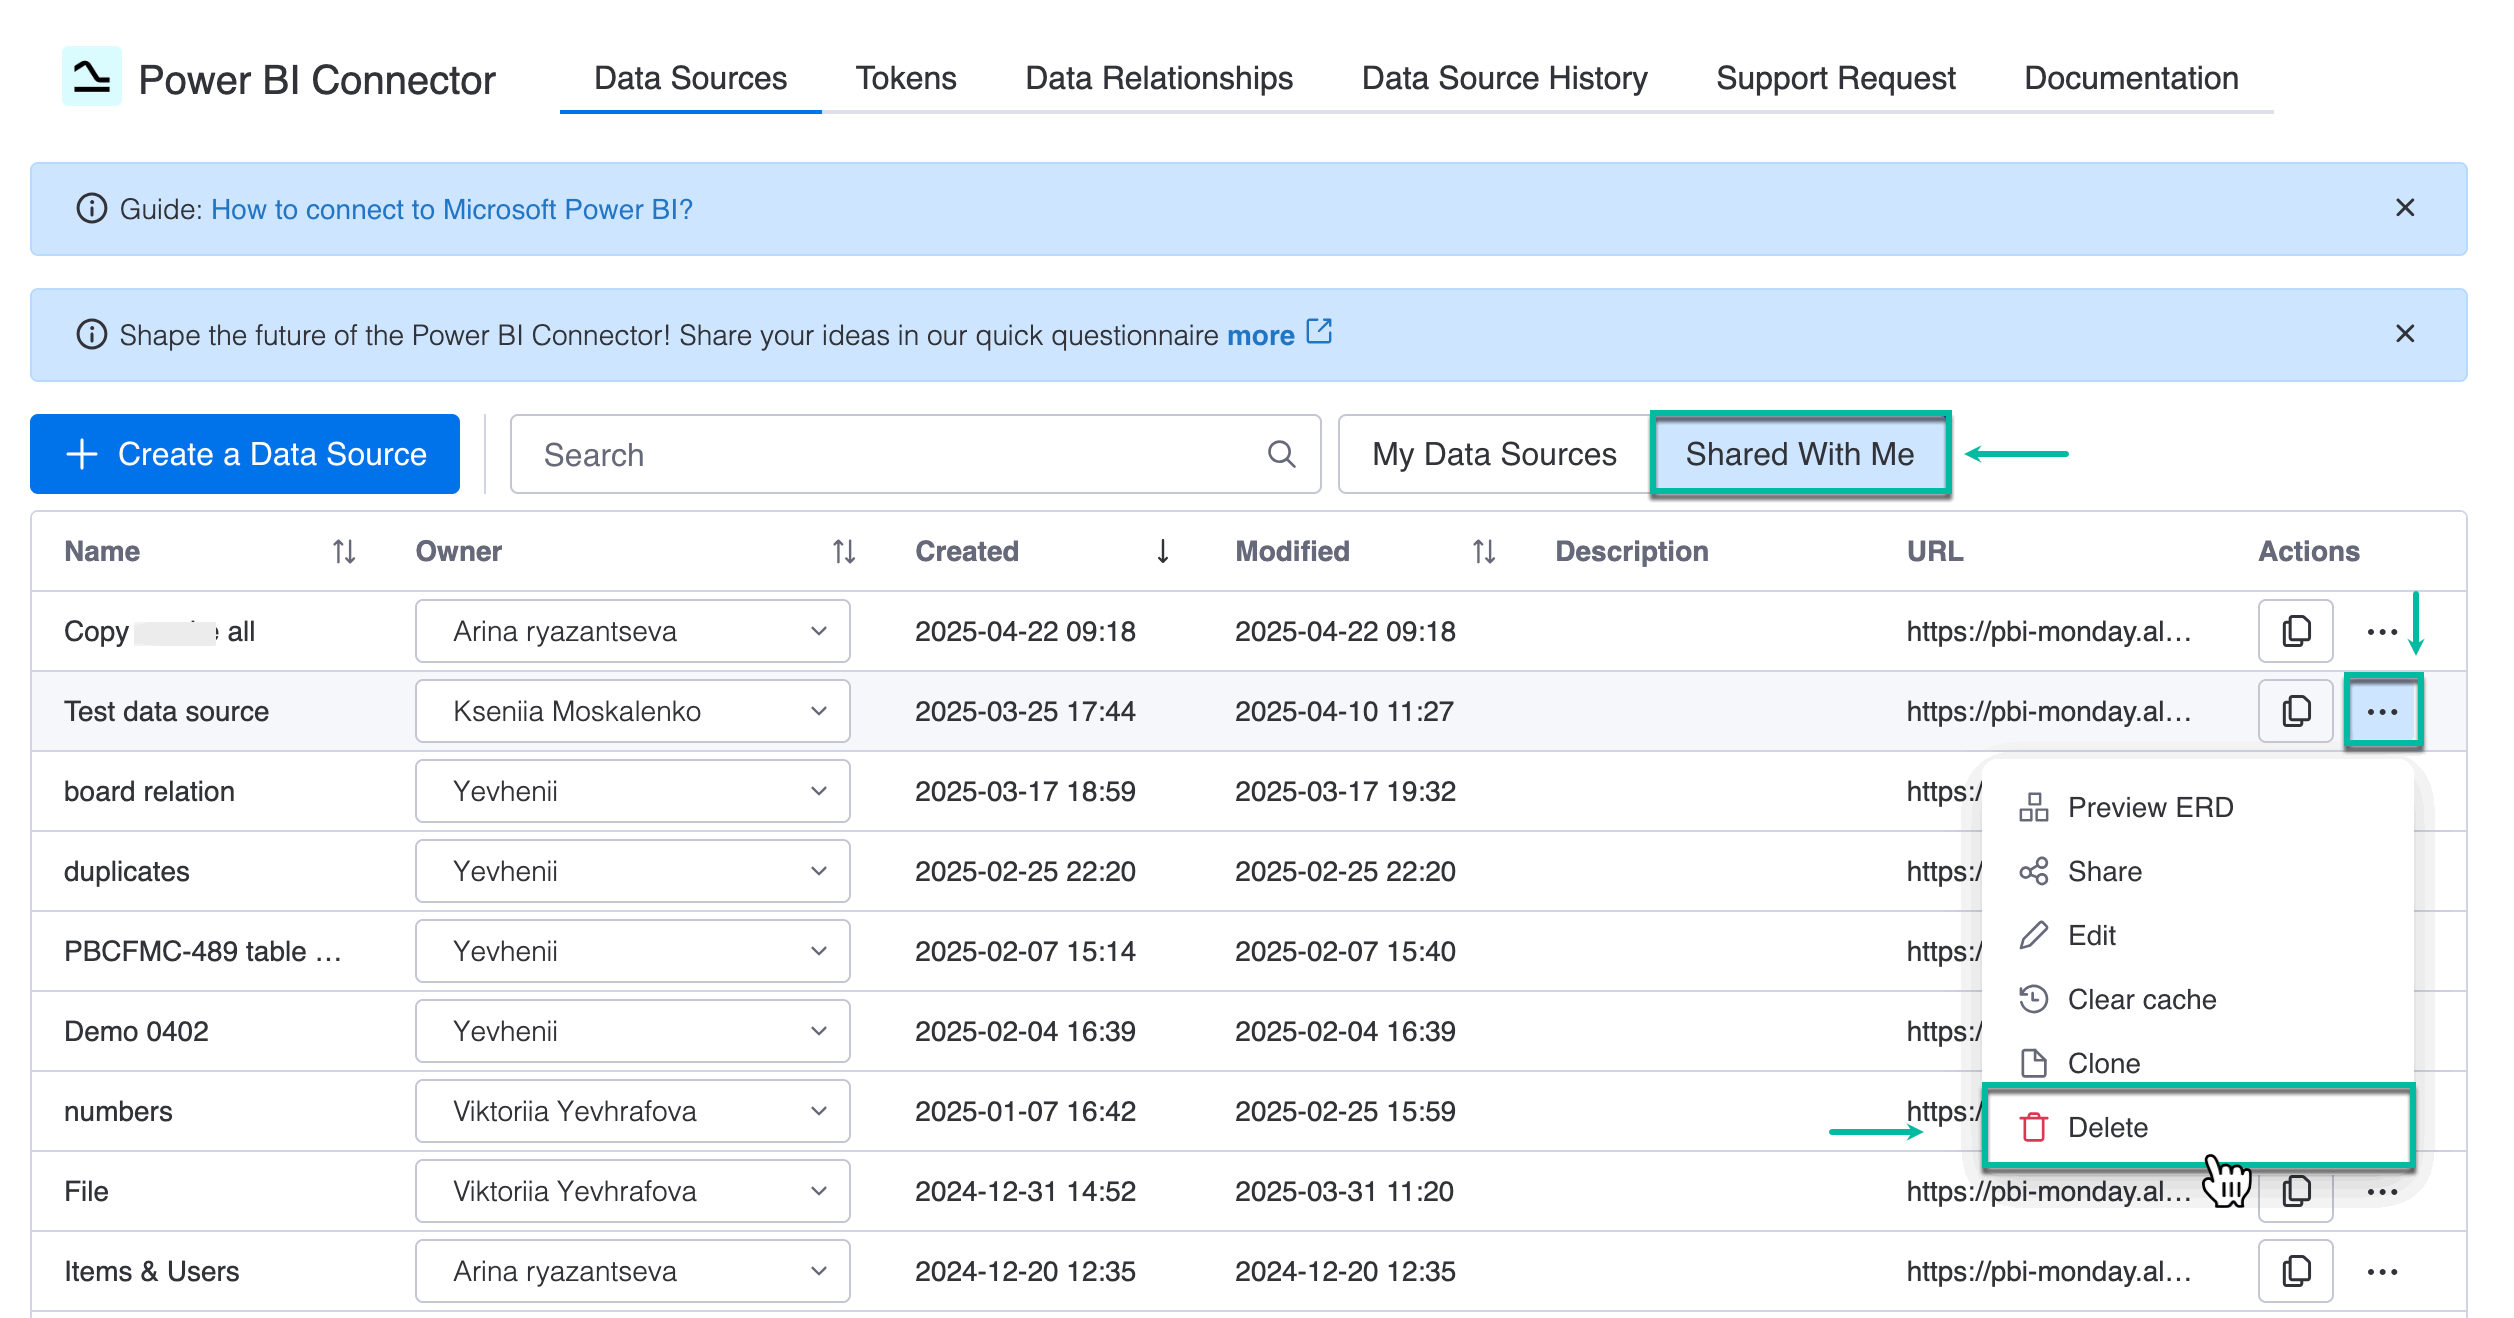Click the Create a Data Source button
Screen dimensions: 2514x1318
pyautogui.click(x=244, y=454)
